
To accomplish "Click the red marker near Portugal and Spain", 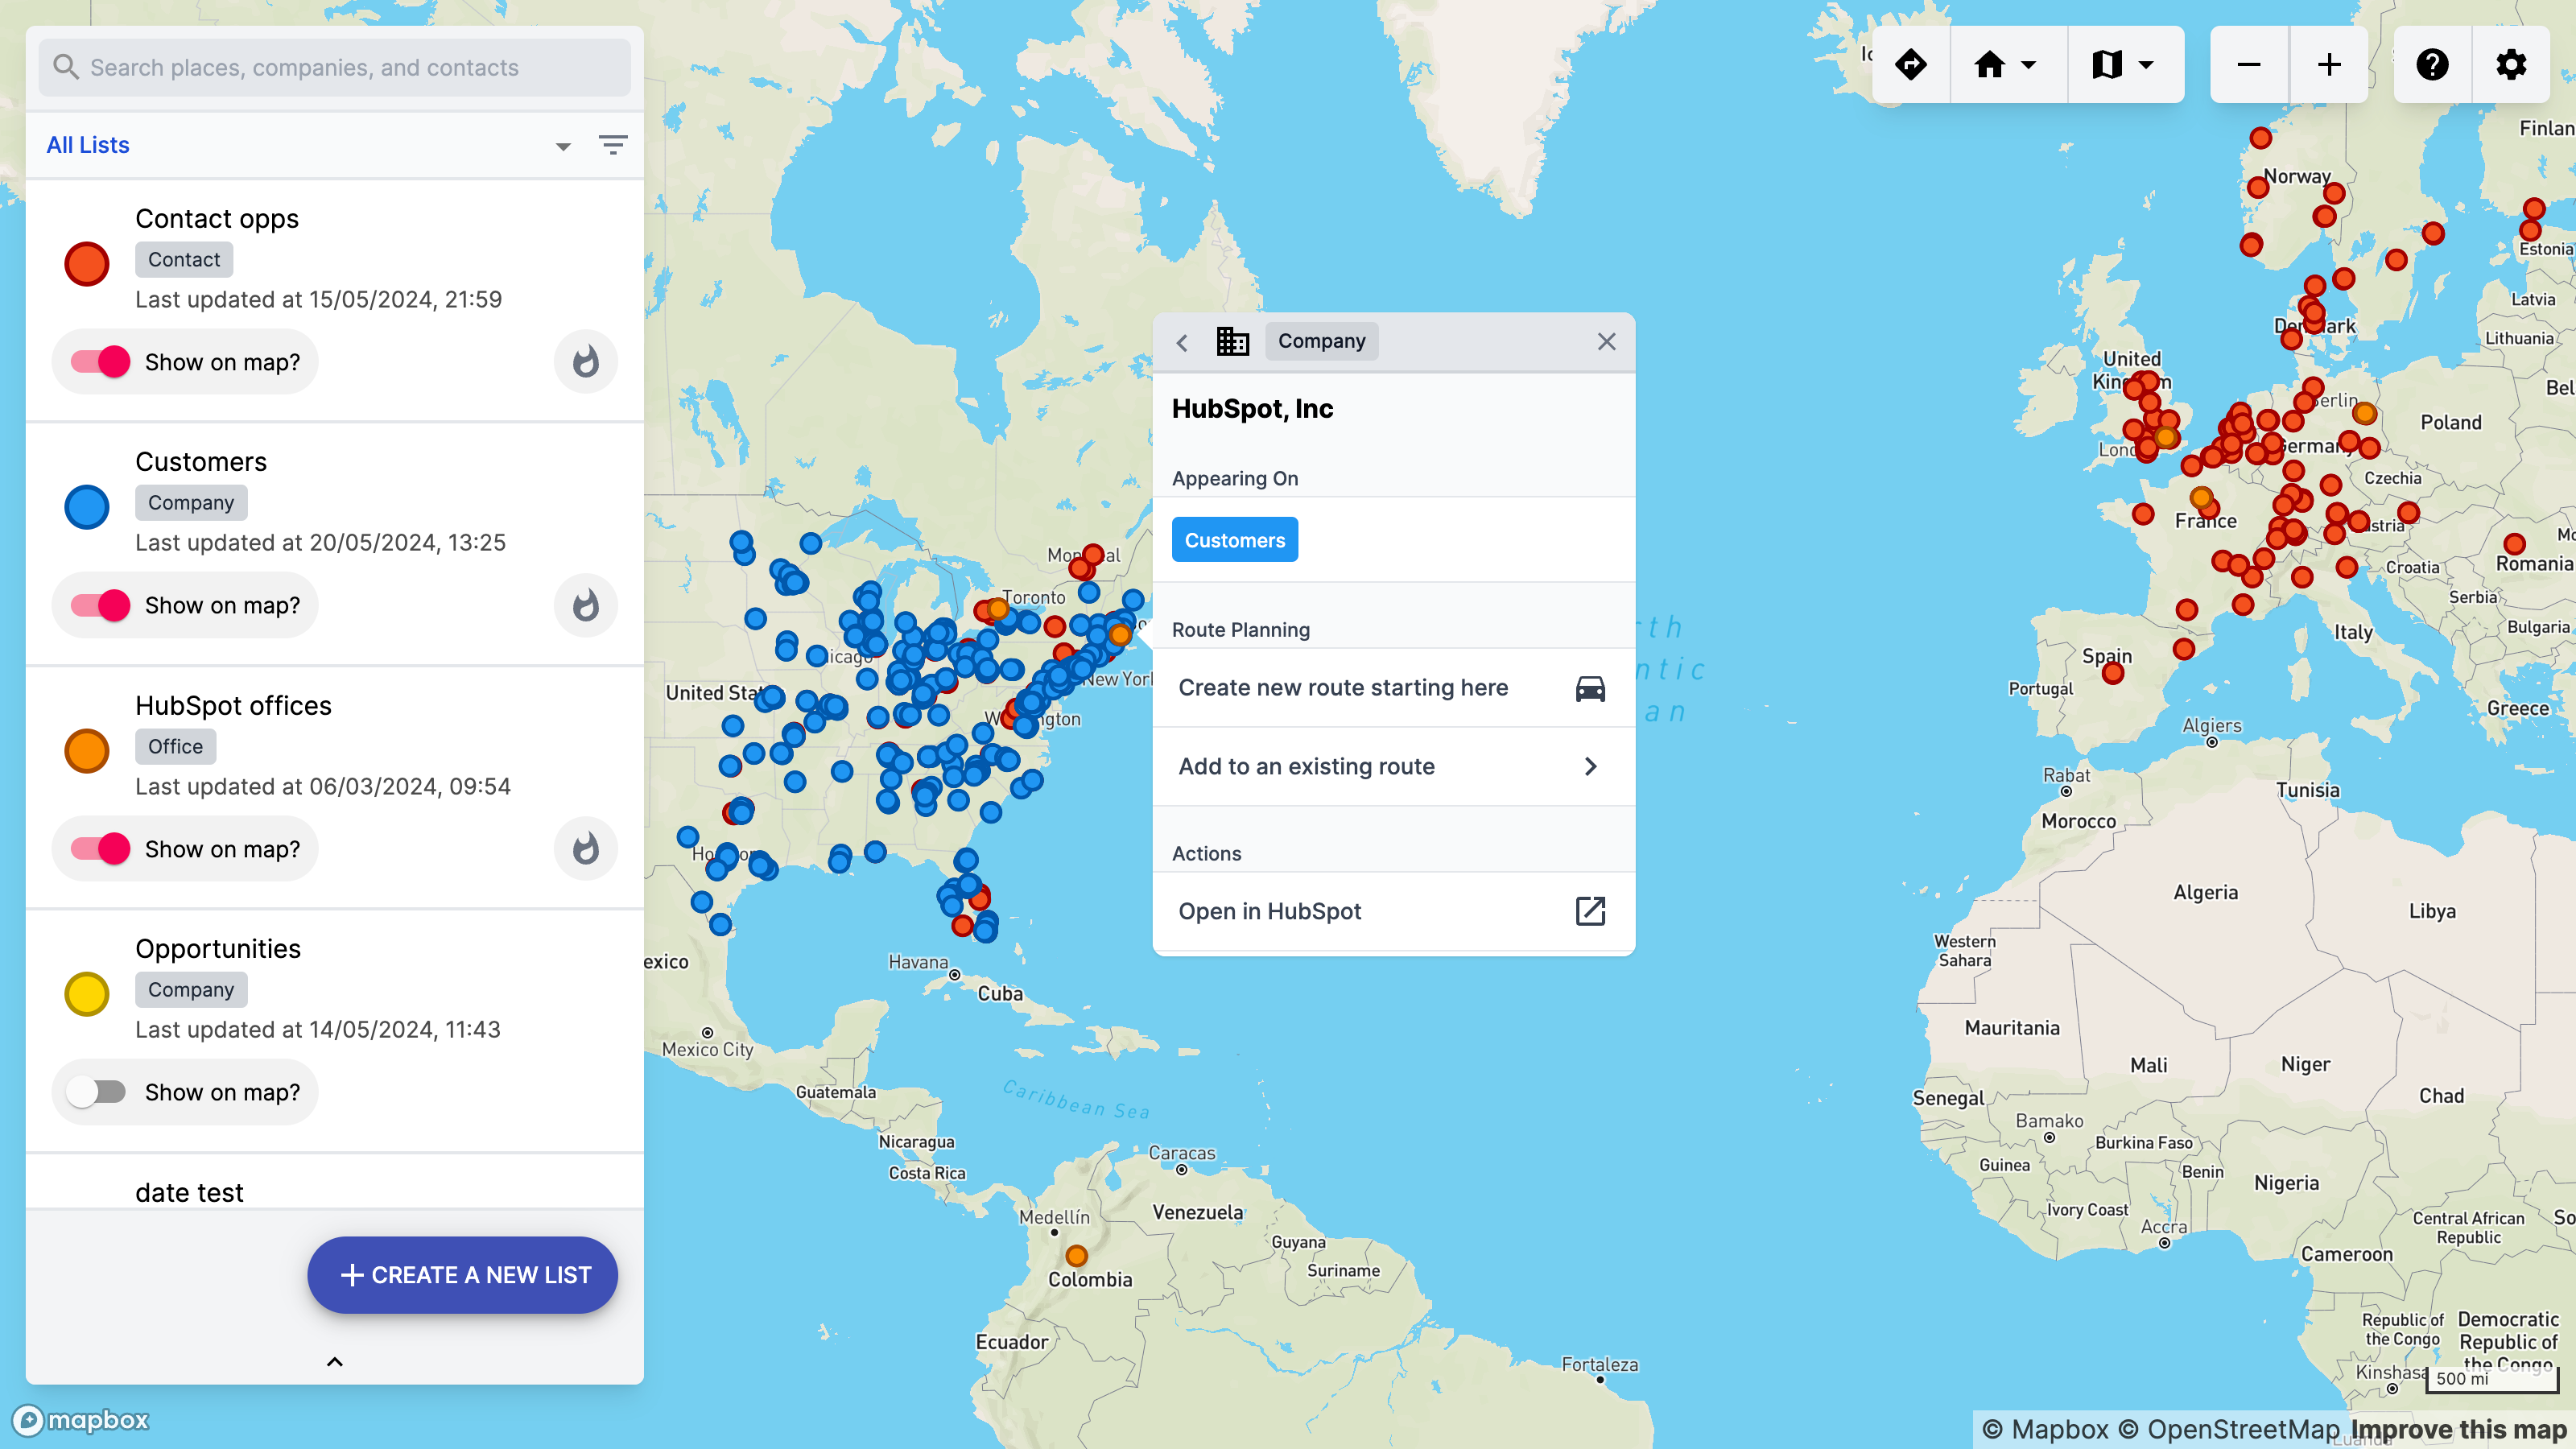I will (2113, 673).
